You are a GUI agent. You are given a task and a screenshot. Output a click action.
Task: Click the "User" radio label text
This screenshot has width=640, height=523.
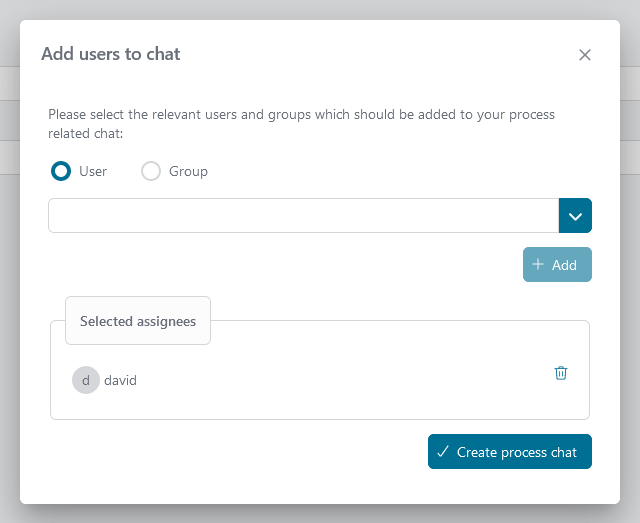pyautogui.click(x=93, y=171)
